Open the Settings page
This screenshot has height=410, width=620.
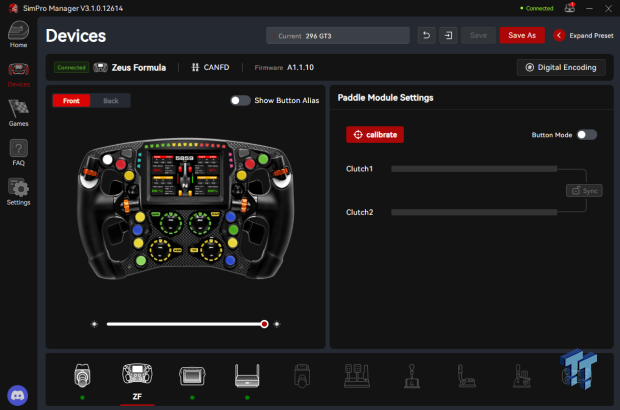click(19, 192)
